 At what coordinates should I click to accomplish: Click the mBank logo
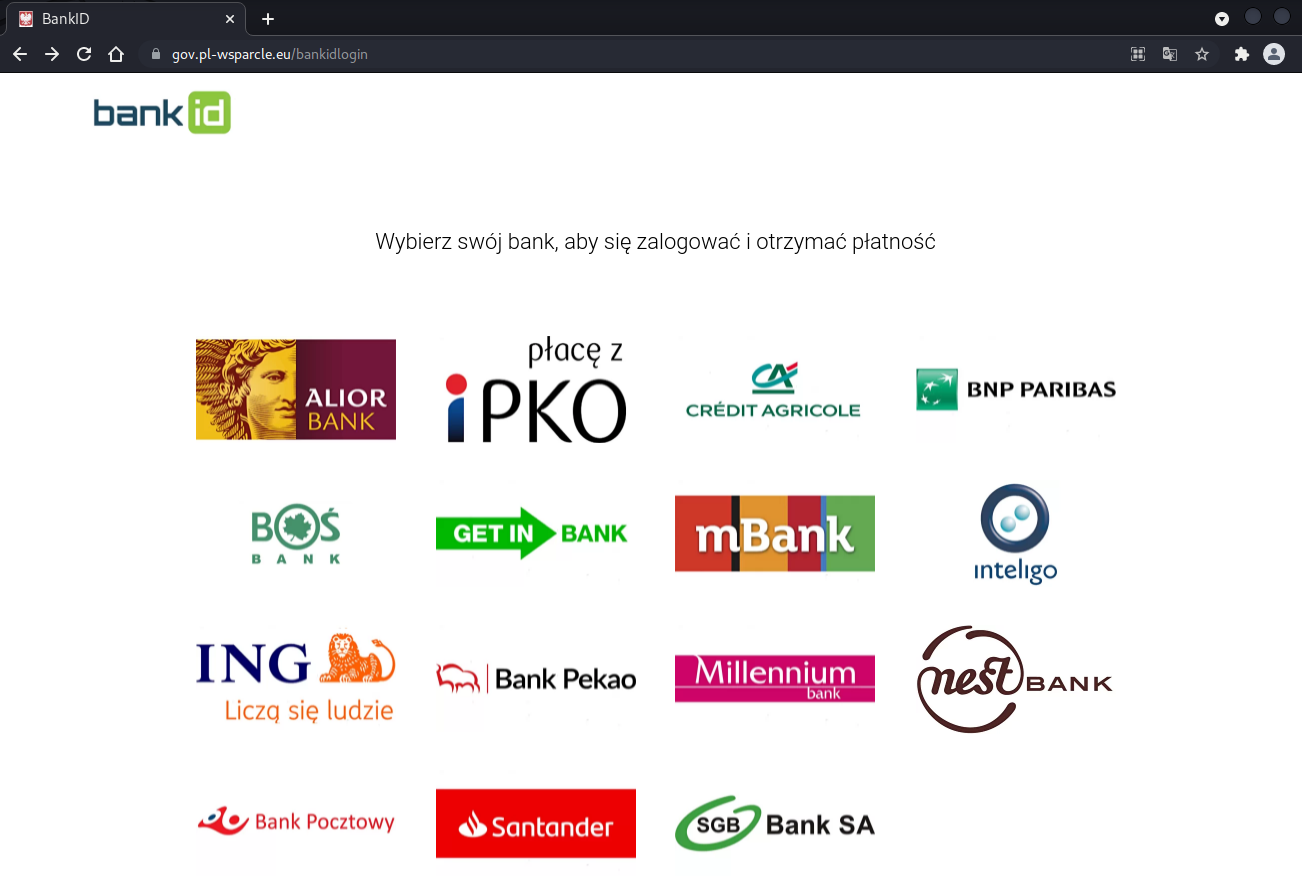775,534
